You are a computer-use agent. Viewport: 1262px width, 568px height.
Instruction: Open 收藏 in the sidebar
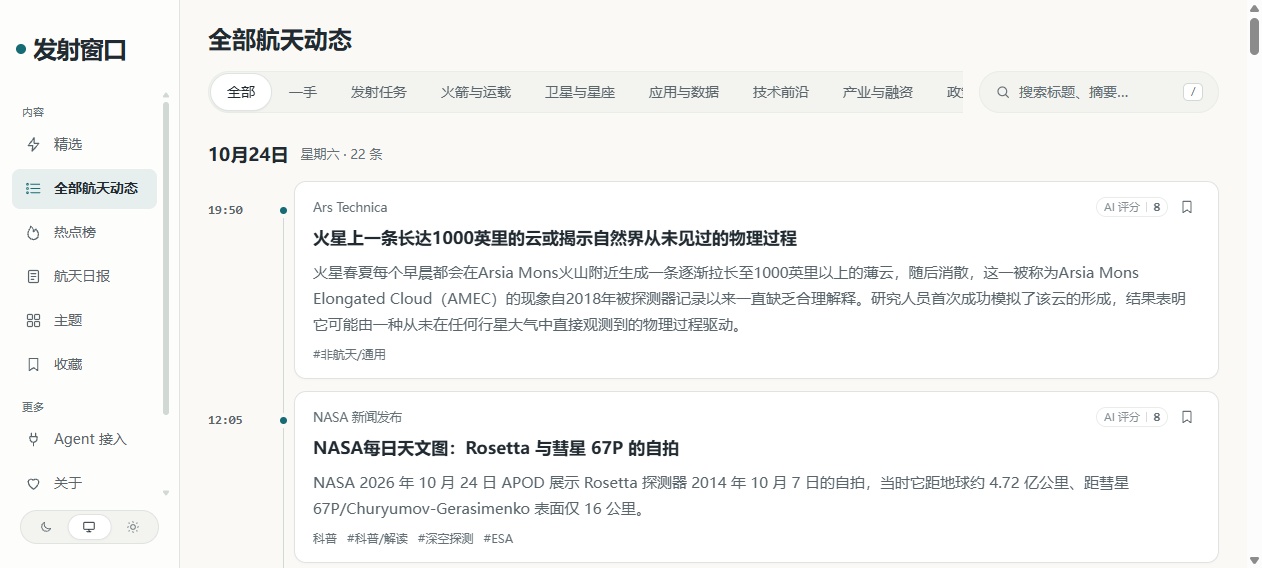(x=85, y=364)
